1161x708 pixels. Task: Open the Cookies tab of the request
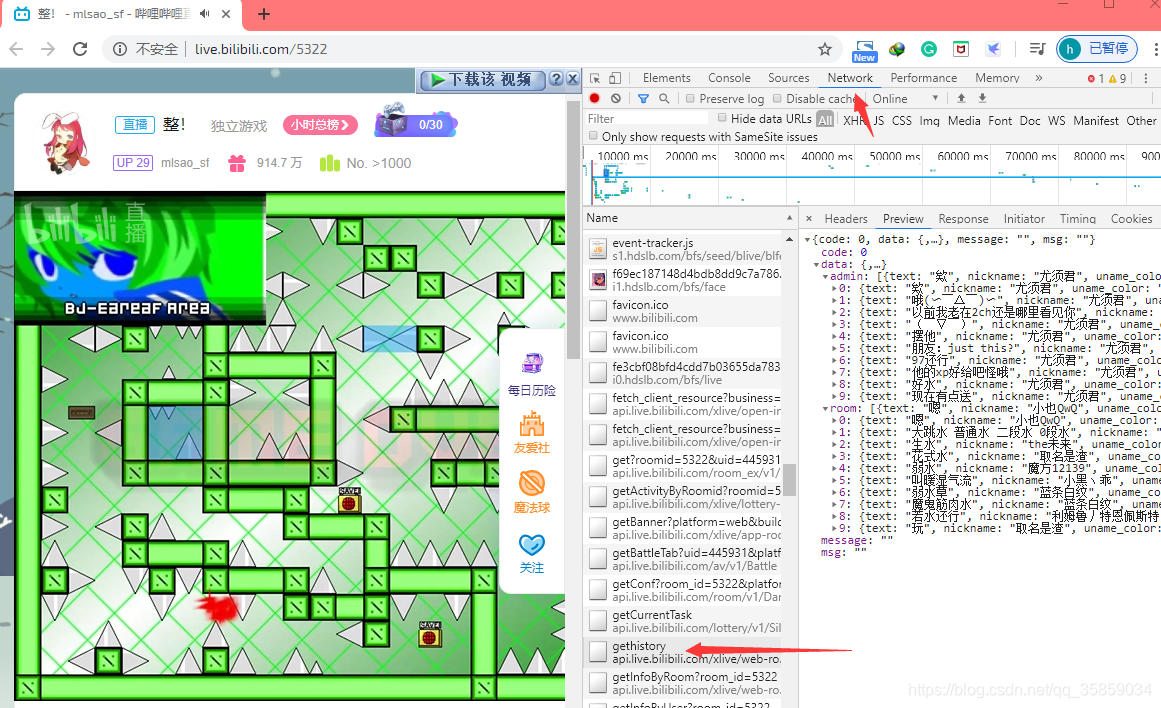1131,218
